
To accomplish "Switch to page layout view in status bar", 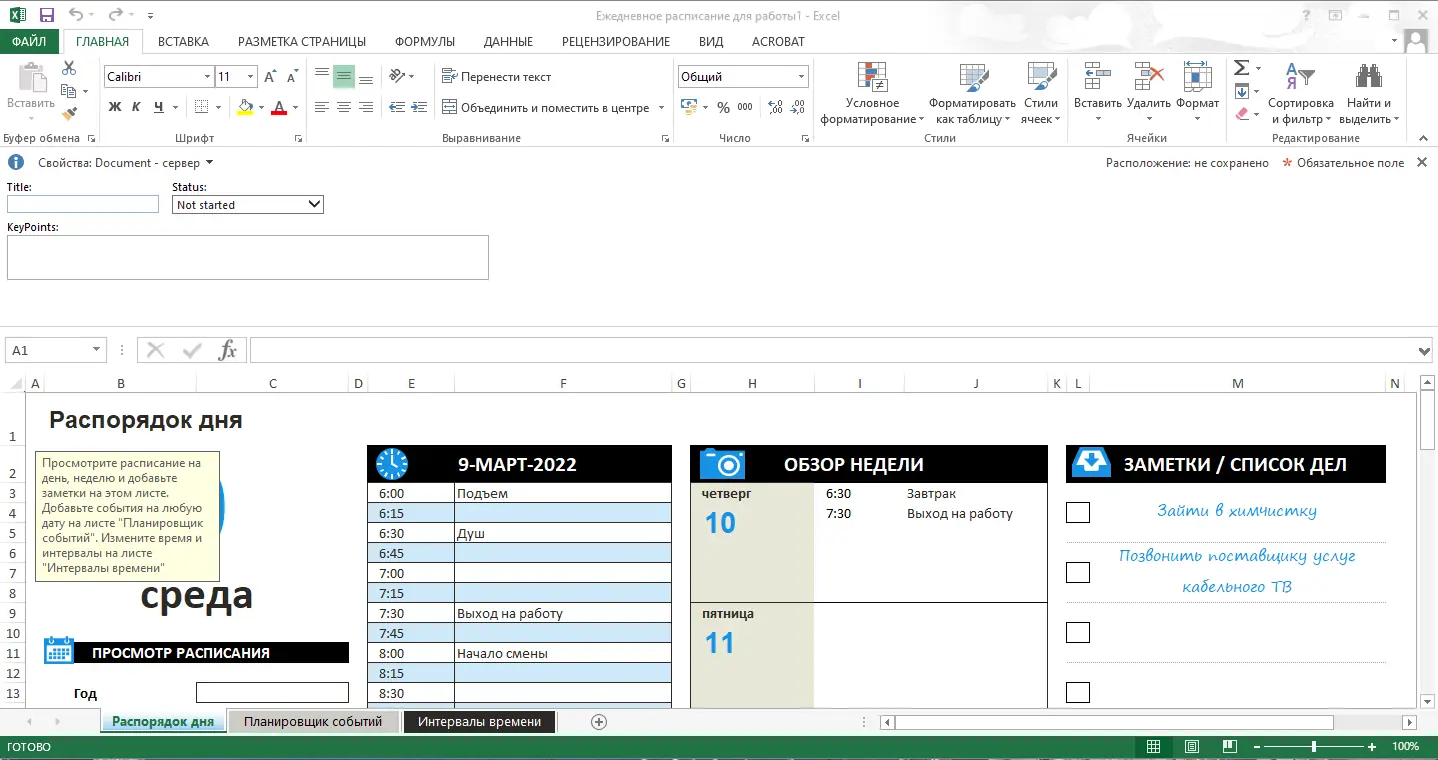I will click(1190, 746).
